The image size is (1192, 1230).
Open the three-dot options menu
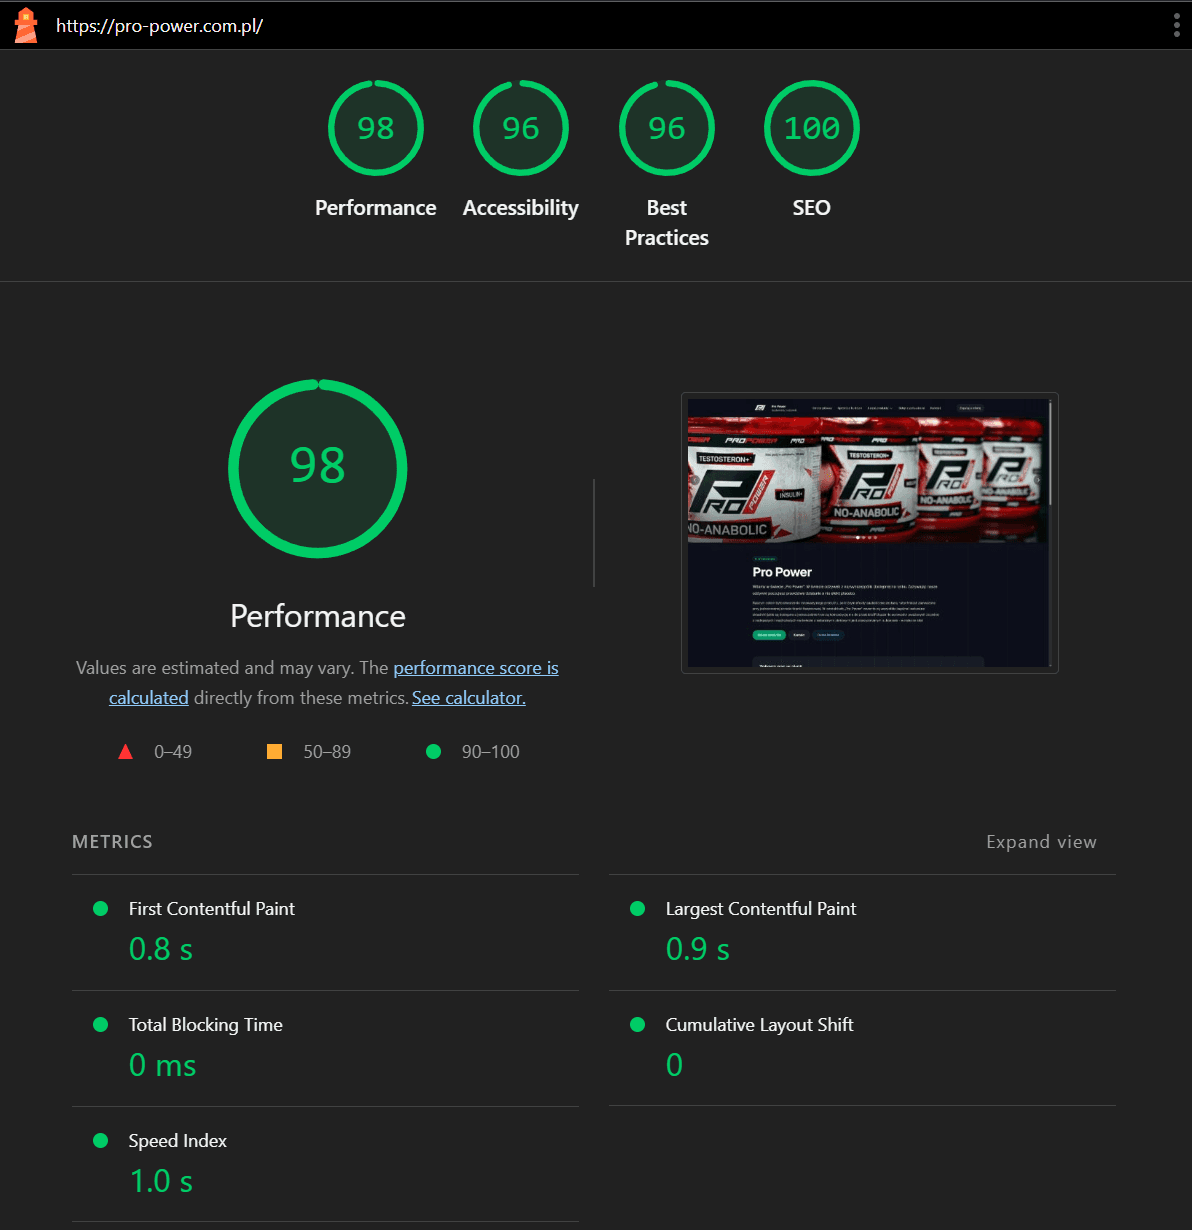(1176, 25)
